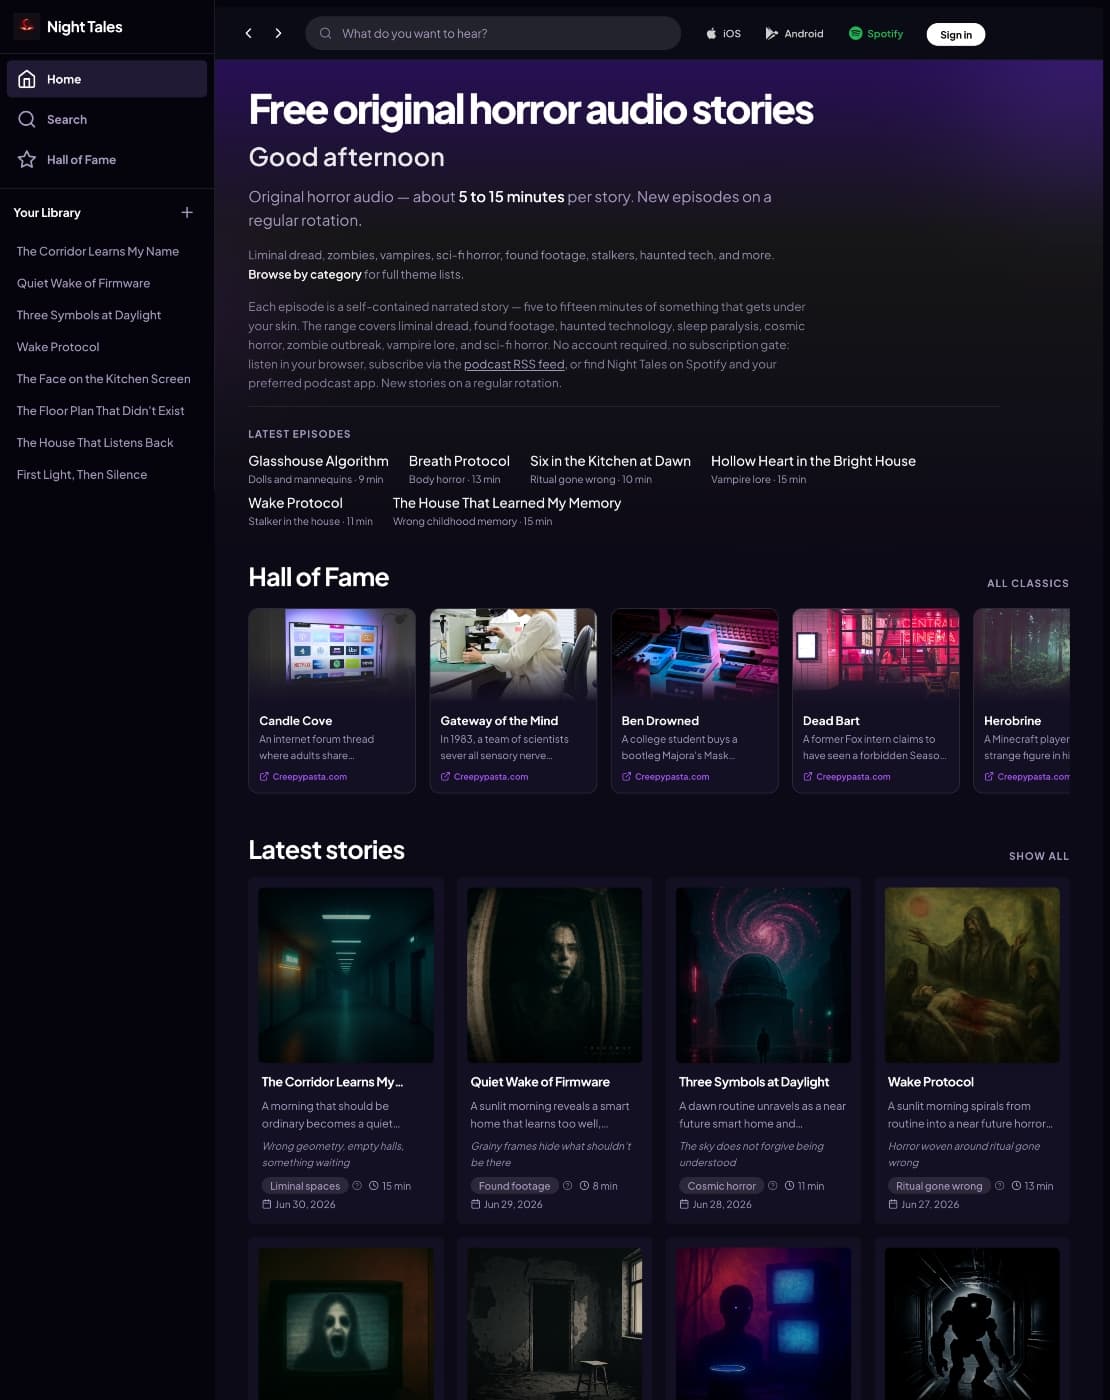This screenshot has width=1110, height=1400.
Task: Open Quiet Wake of Firmware cover art
Action: click(555, 975)
